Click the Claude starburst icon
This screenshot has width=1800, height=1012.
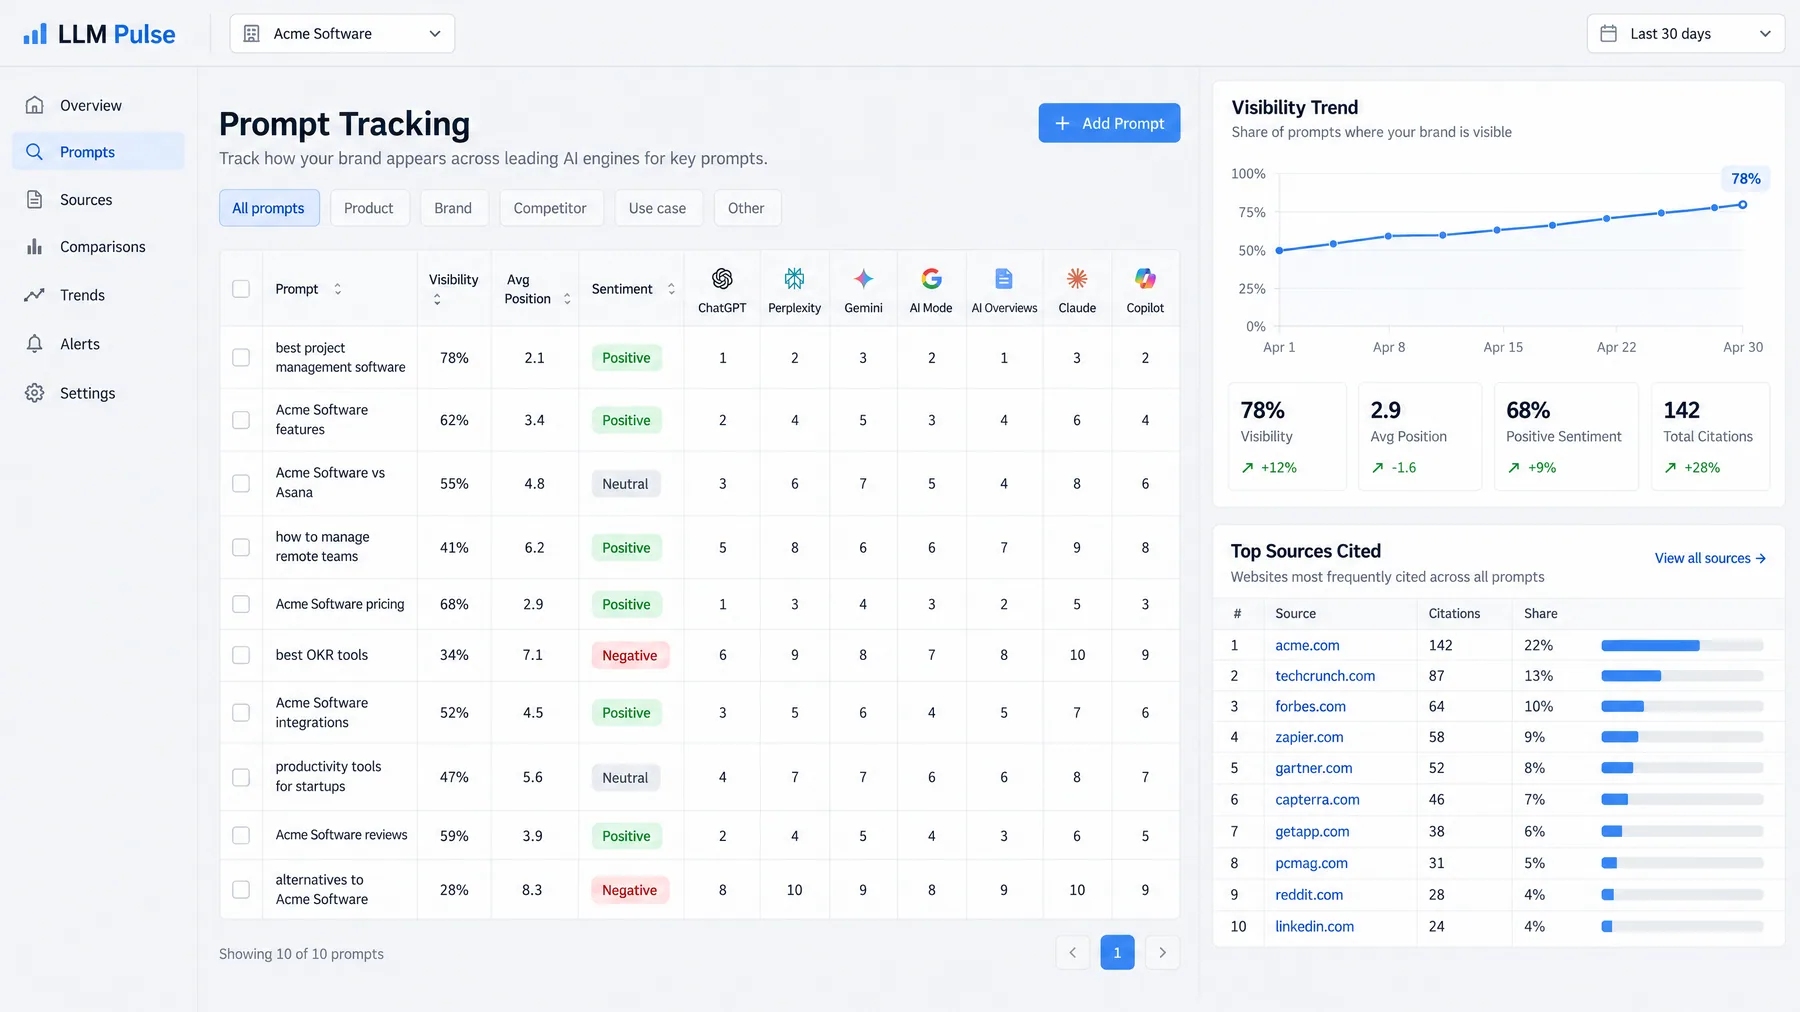(1077, 278)
